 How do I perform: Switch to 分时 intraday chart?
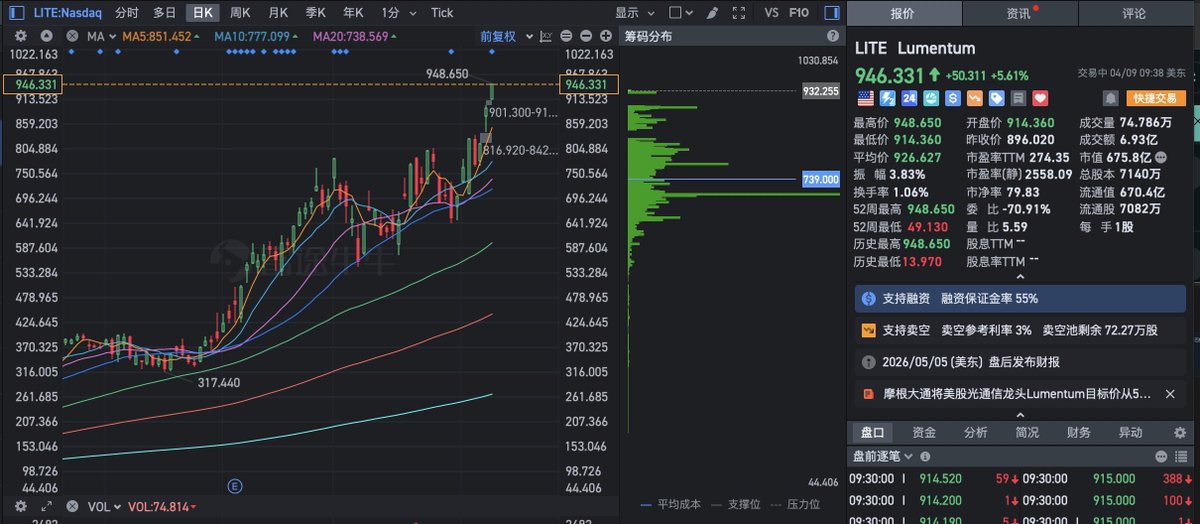coord(127,13)
